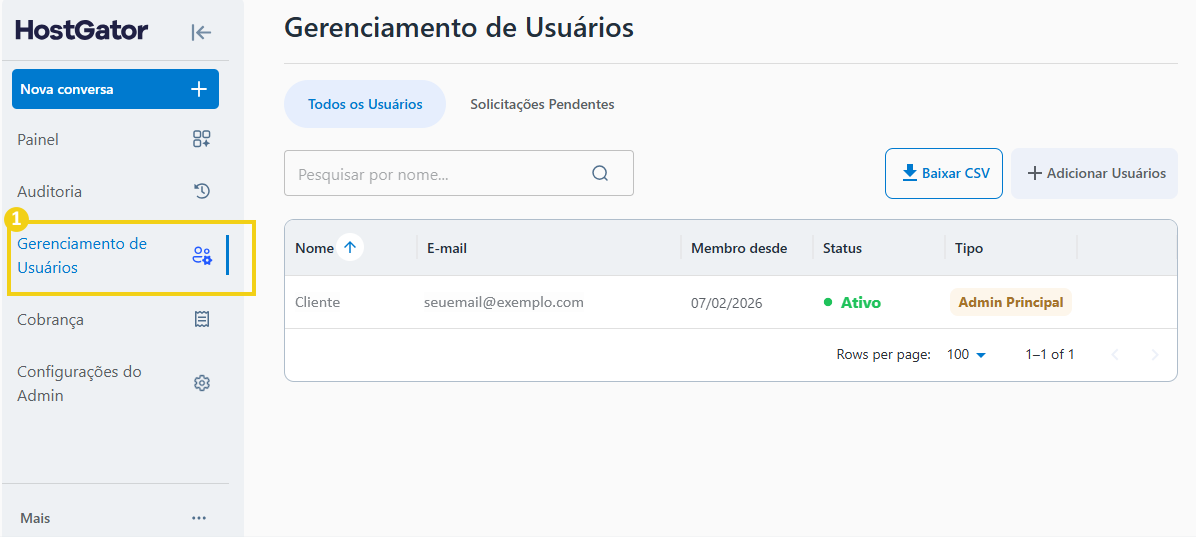Click the HostGator logo
Viewport: 1196px width, 537px height.
click(82, 31)
